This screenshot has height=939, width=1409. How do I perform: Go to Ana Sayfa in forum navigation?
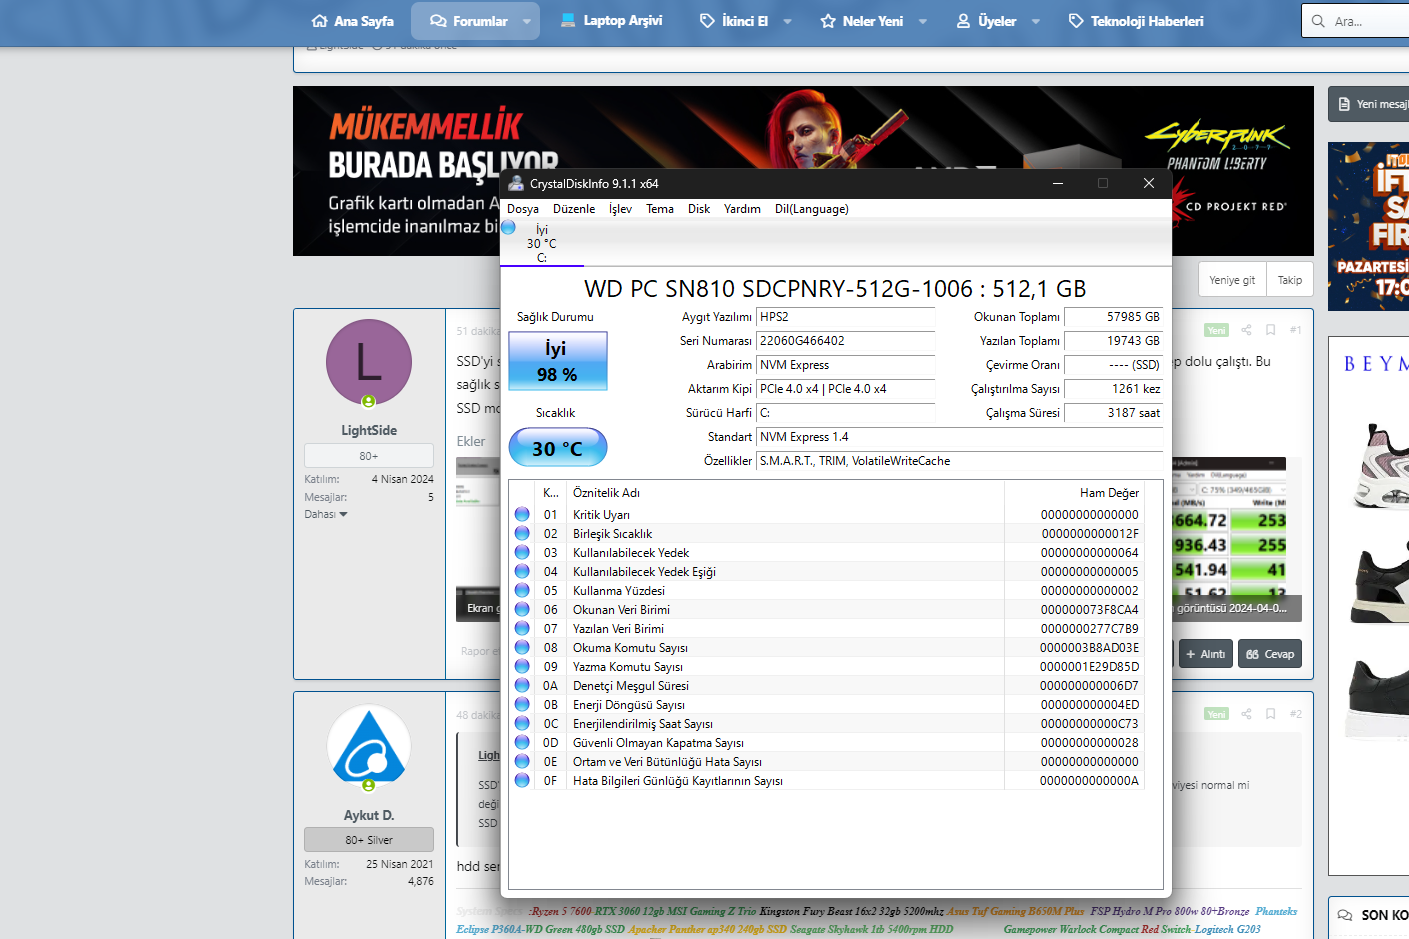(352, 21)
